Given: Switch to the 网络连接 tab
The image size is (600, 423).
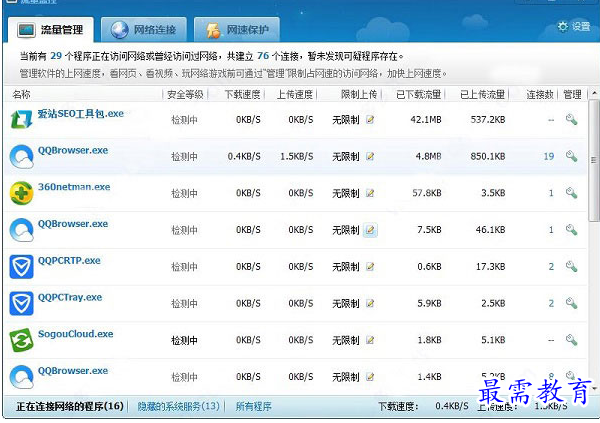Looking at the screenshot, I should 143,29.
